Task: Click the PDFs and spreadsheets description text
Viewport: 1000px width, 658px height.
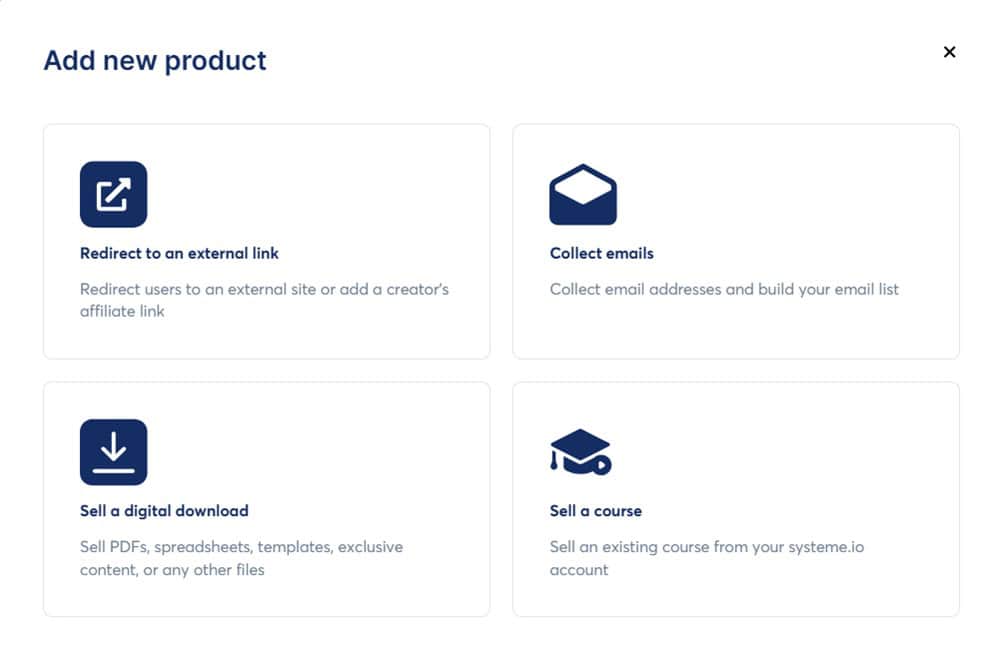Action: click(240, 558)
